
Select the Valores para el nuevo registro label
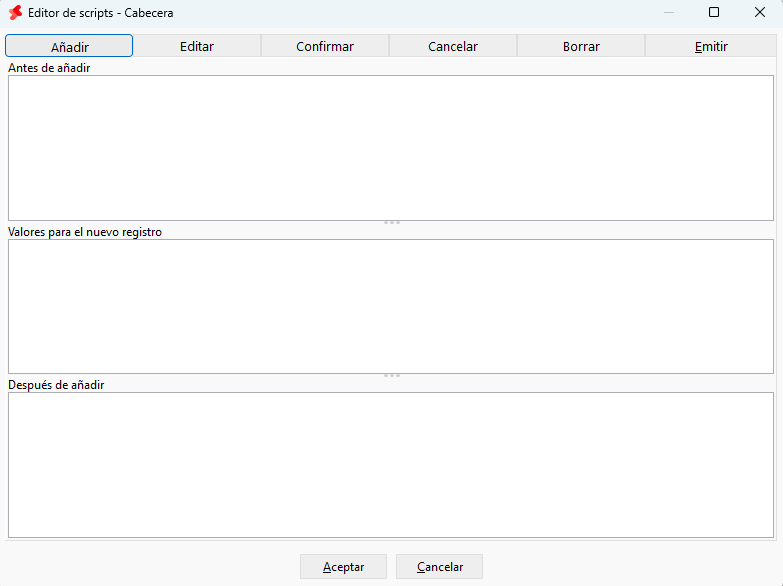85,232
